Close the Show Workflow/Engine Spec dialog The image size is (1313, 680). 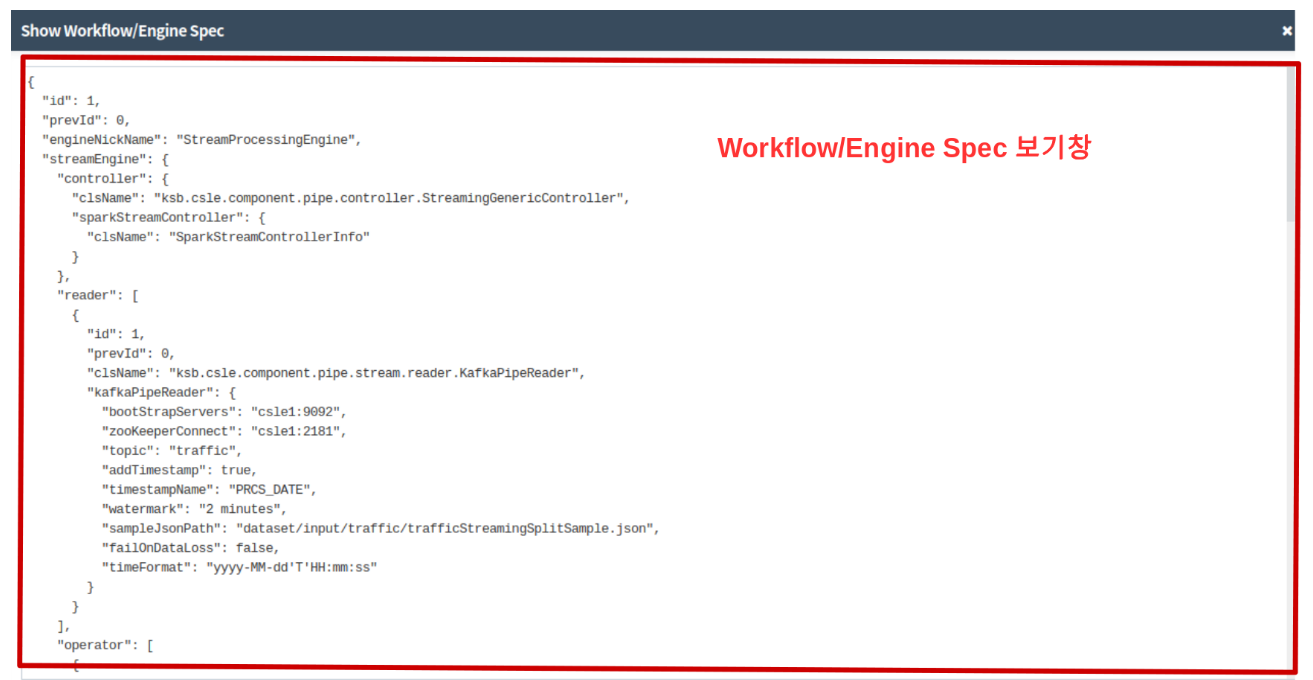1287,31
